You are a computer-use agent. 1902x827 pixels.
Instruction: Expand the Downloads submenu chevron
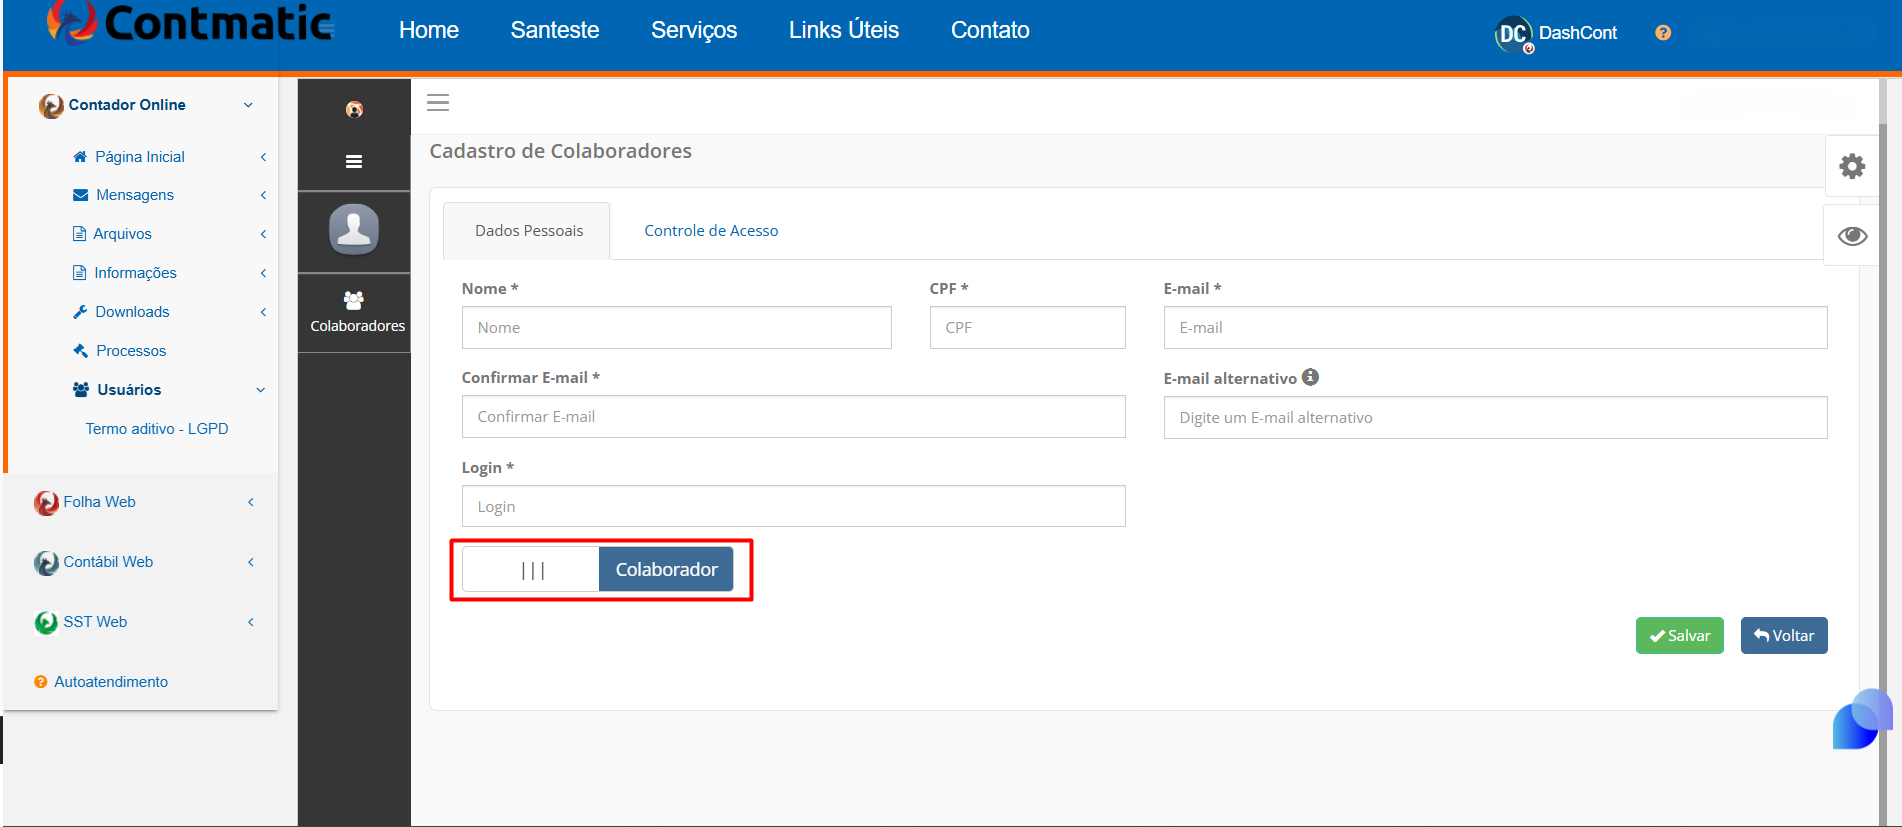tap(263, 312)
